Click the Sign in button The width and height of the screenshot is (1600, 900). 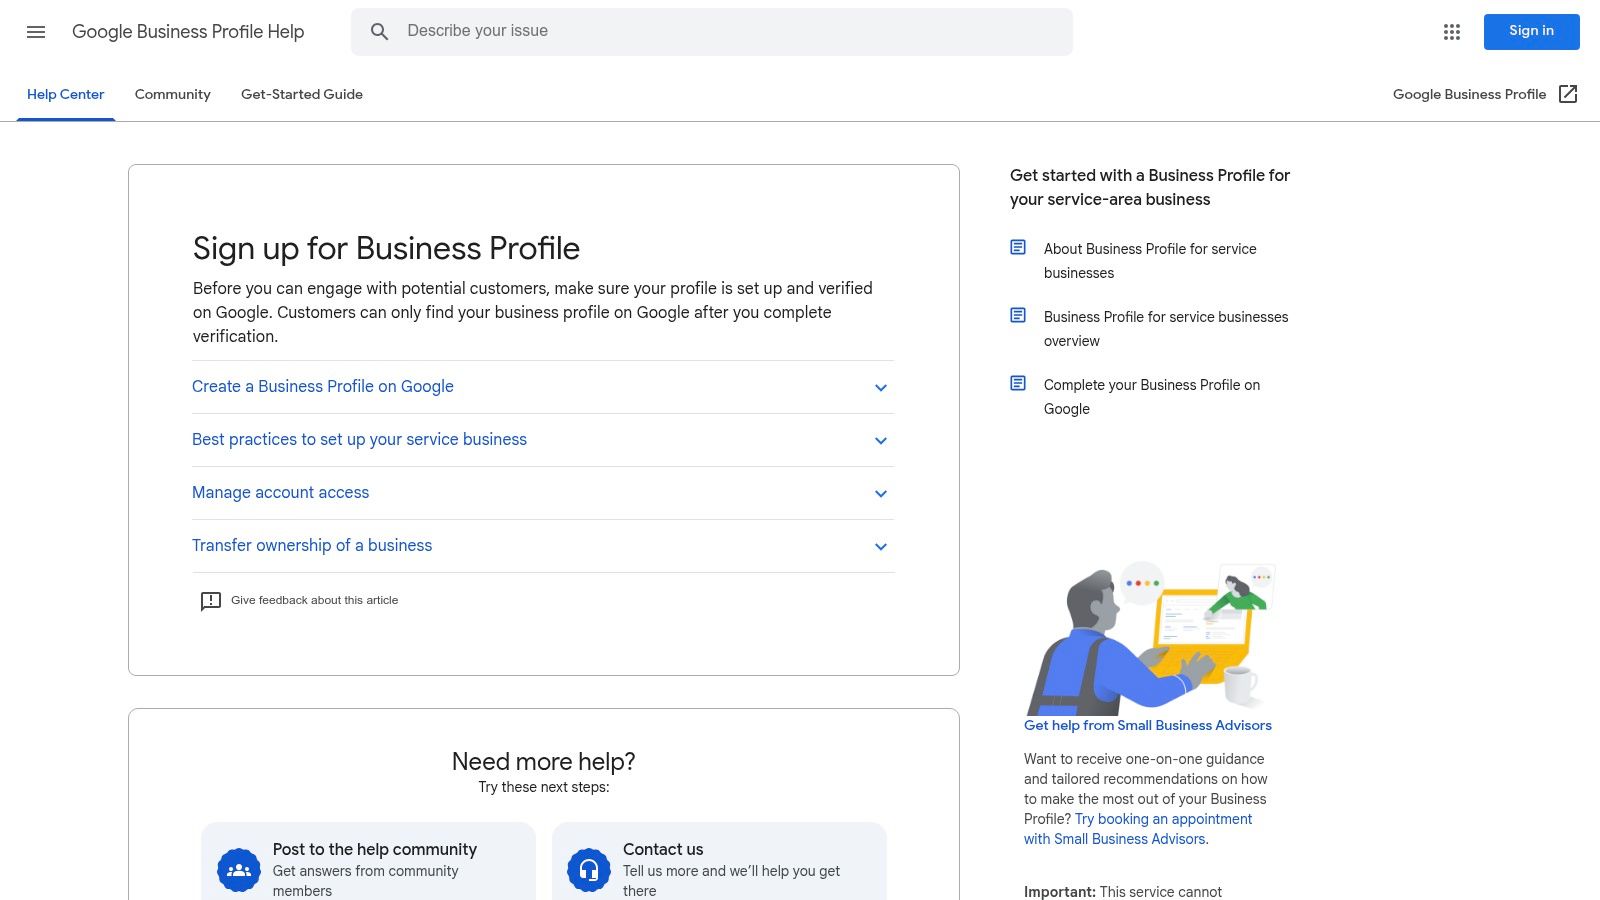1531,32
